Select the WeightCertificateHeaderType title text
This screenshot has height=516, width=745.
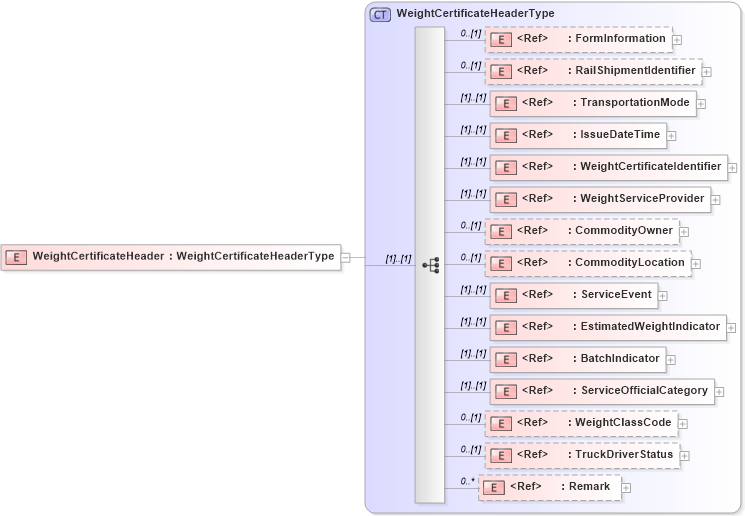tap(475, 13)
